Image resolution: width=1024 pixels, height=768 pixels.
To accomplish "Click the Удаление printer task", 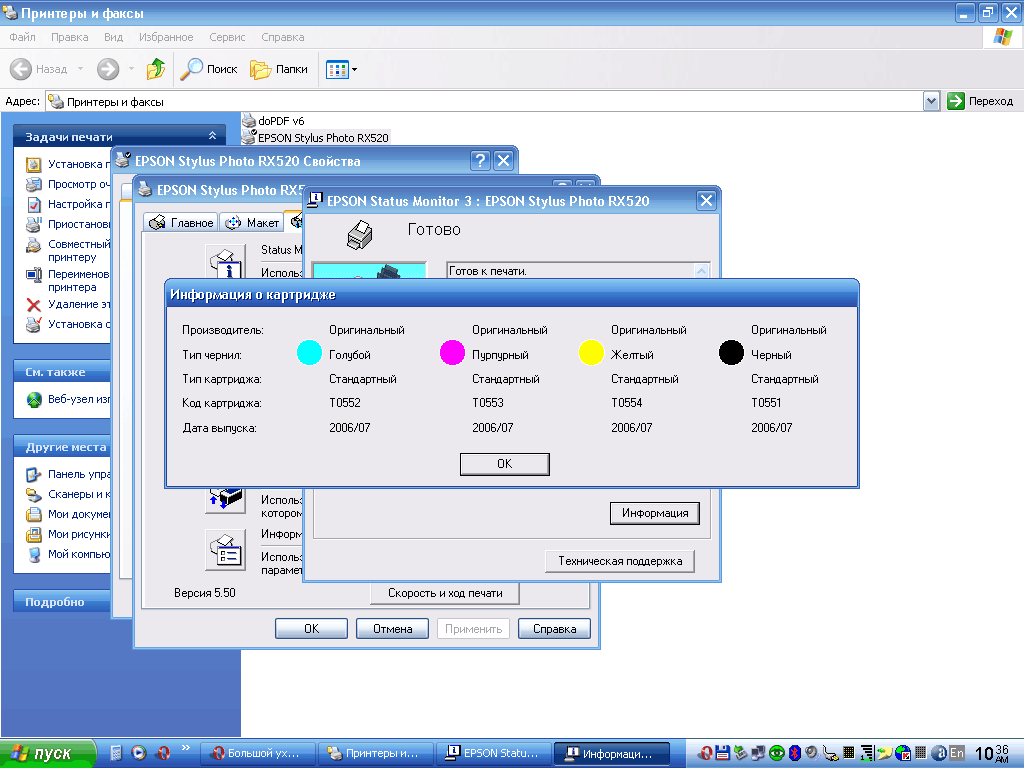I will pyautogui.click(x=68, y=304).
